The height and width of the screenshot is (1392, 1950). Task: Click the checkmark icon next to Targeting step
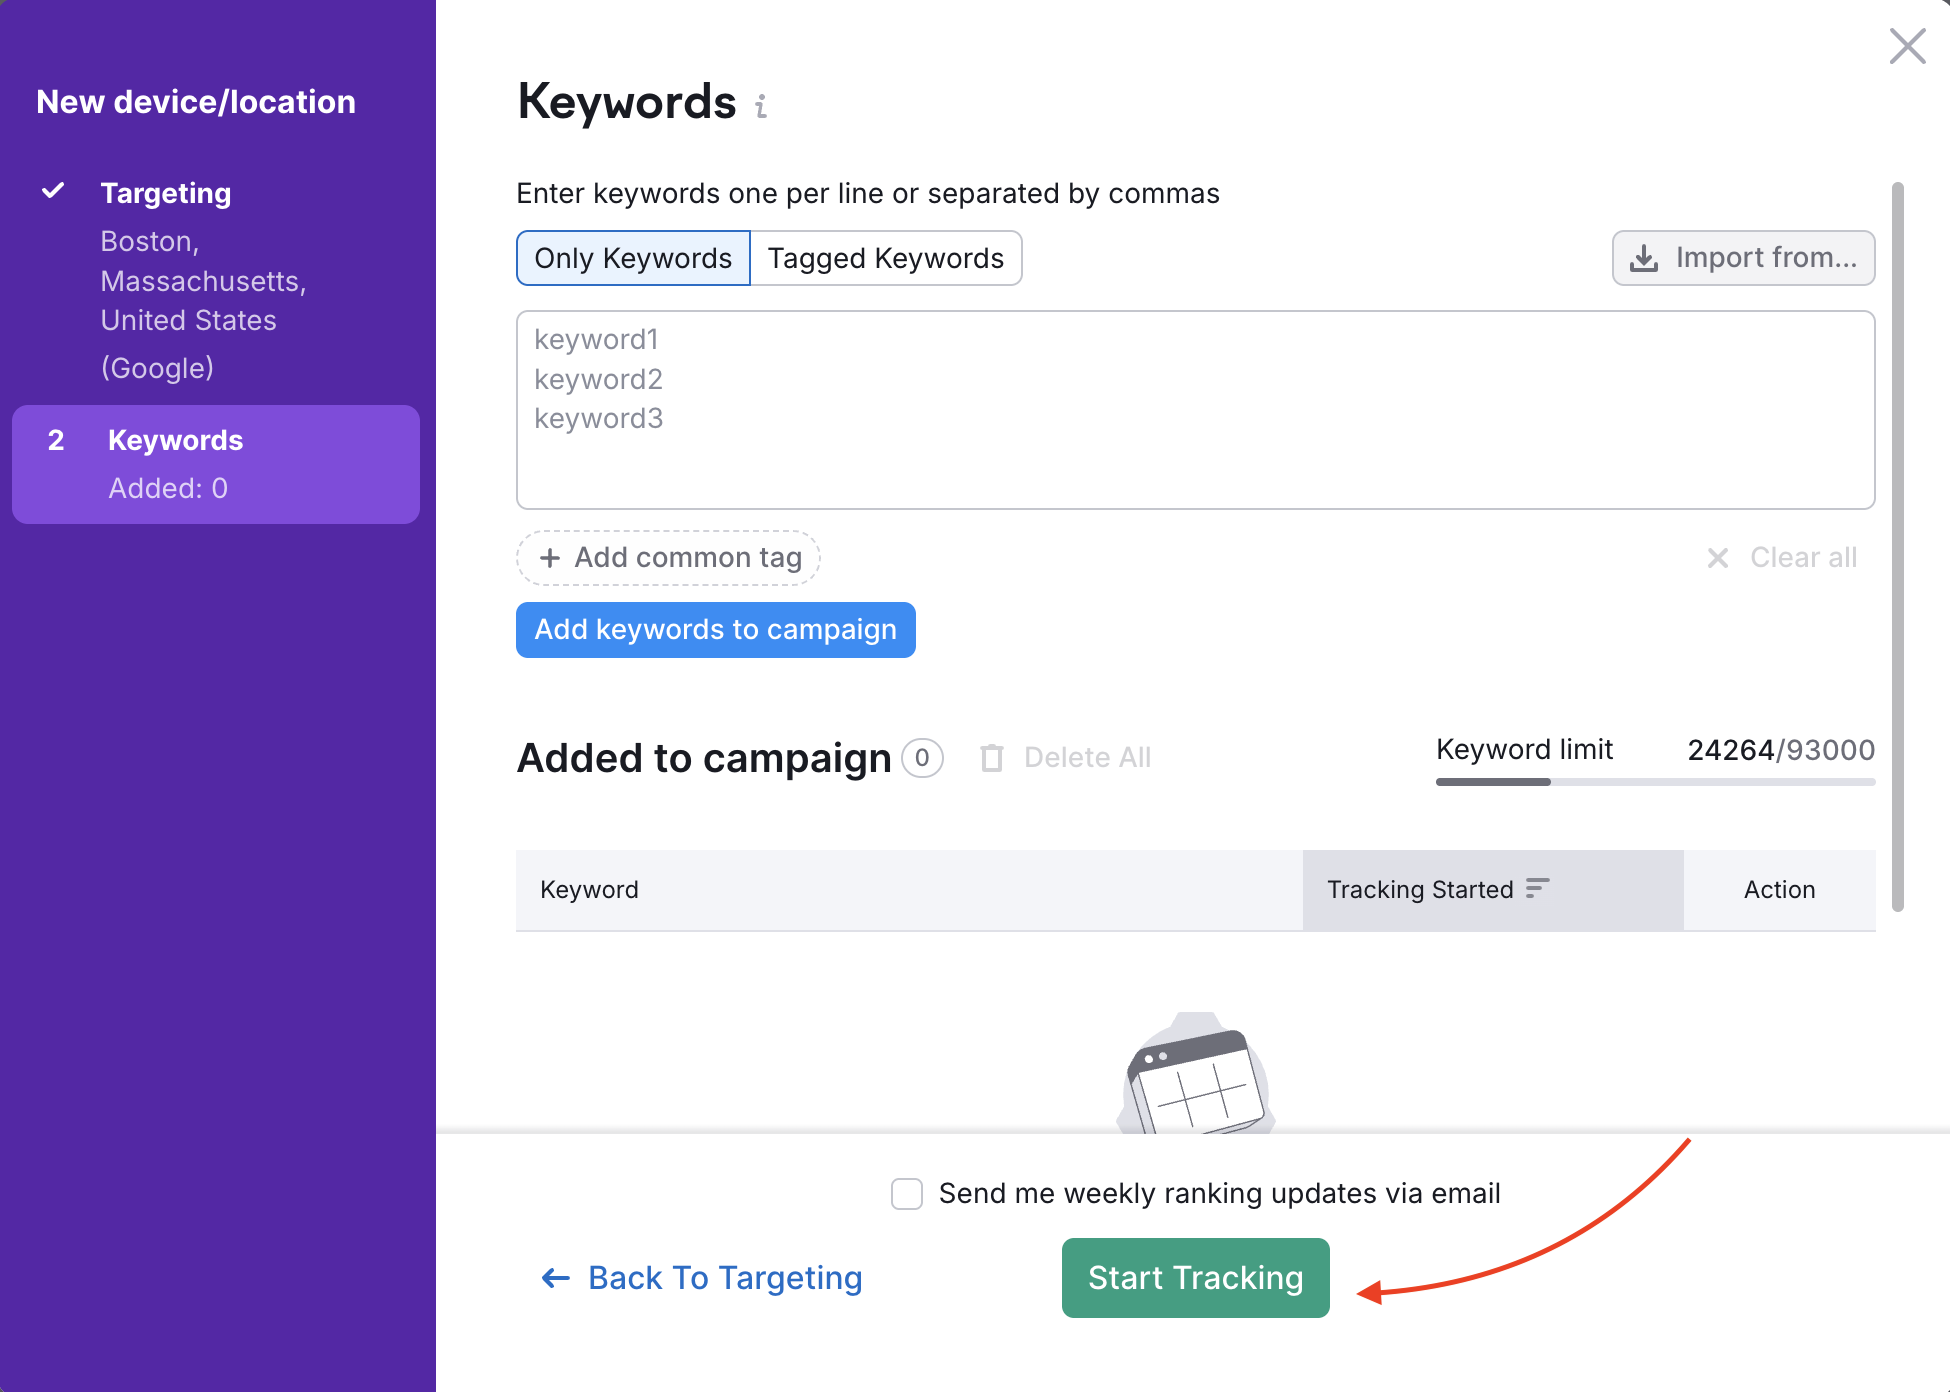[53, 190]
